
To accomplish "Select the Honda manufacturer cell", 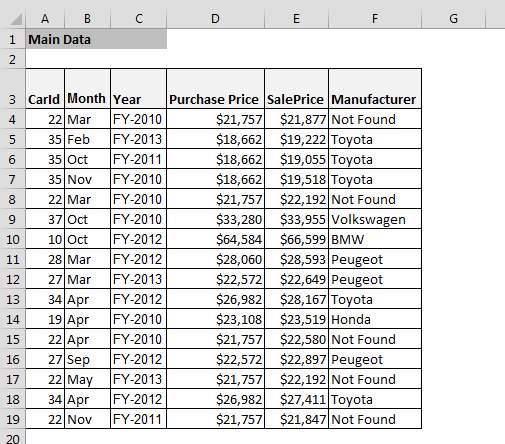I will 375,319.
